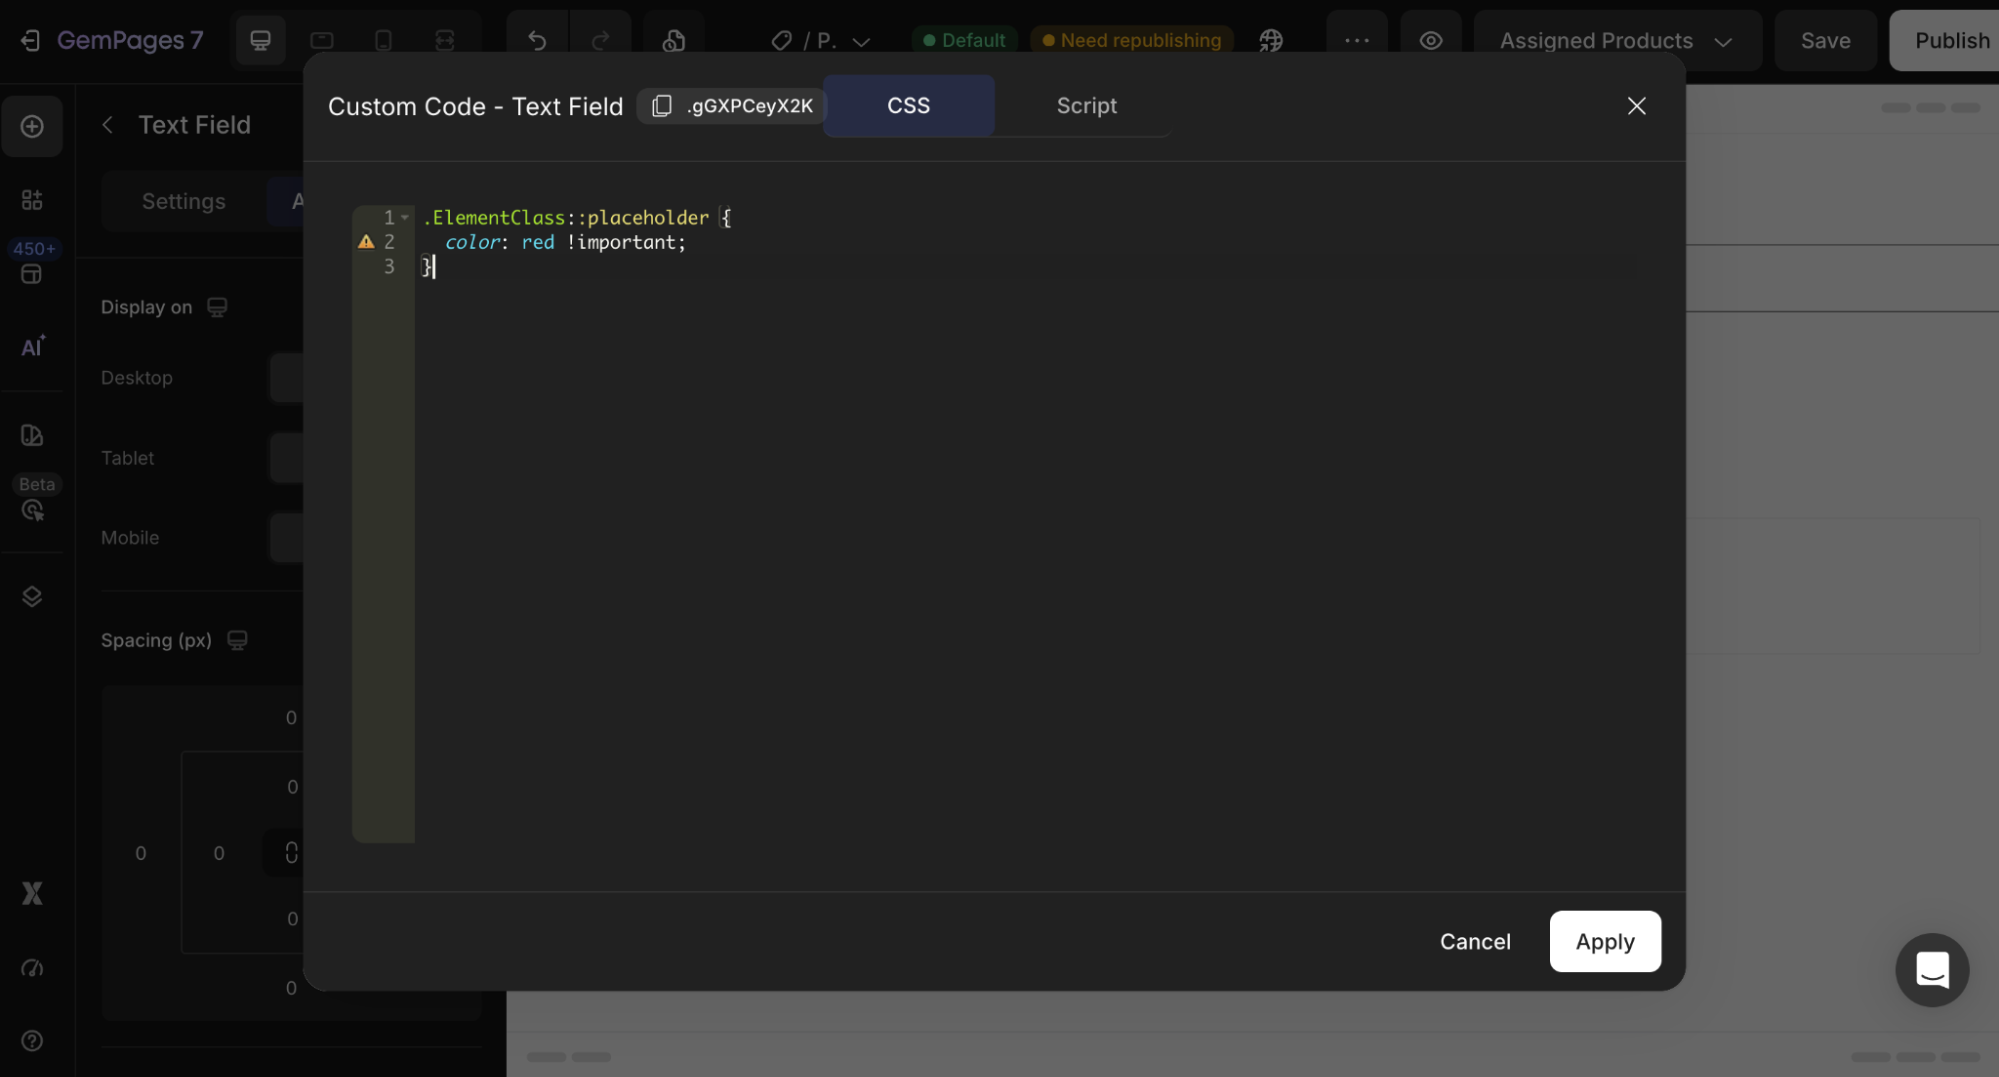Viewport: 1999px width, 1077px height.
Task: Open the Assigned Products dropdown
Action: 1616,40
